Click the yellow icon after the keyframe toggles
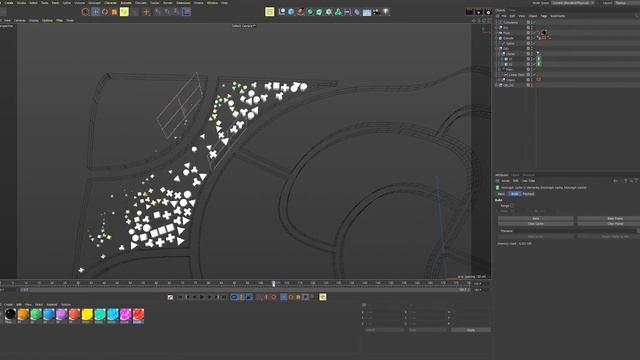This screenshot has width=640, height=360. [322, 297]
